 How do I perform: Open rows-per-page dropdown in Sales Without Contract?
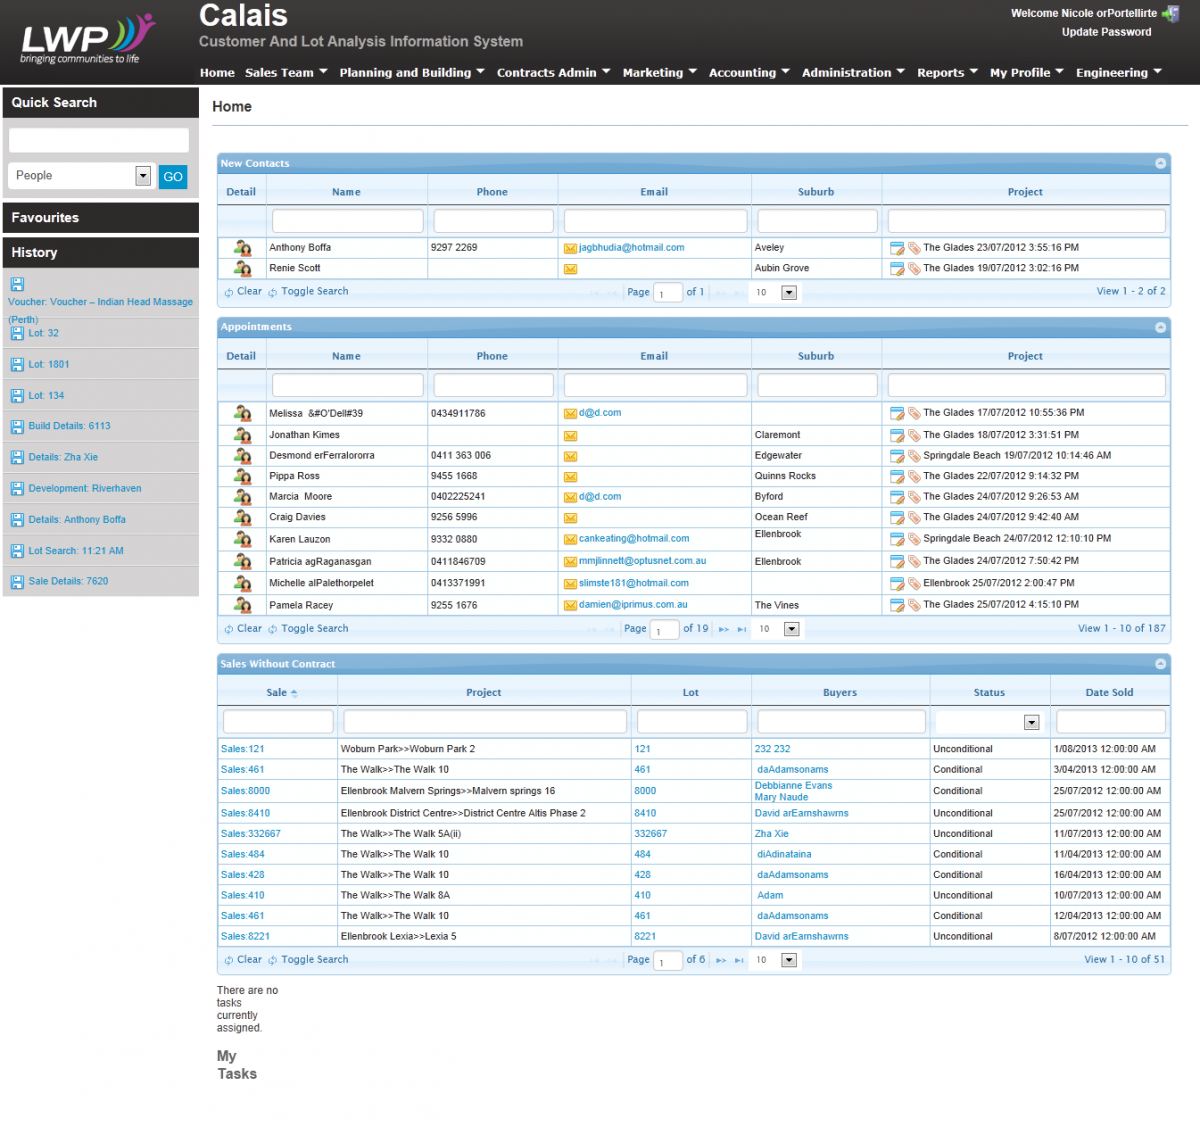[788, 960]
